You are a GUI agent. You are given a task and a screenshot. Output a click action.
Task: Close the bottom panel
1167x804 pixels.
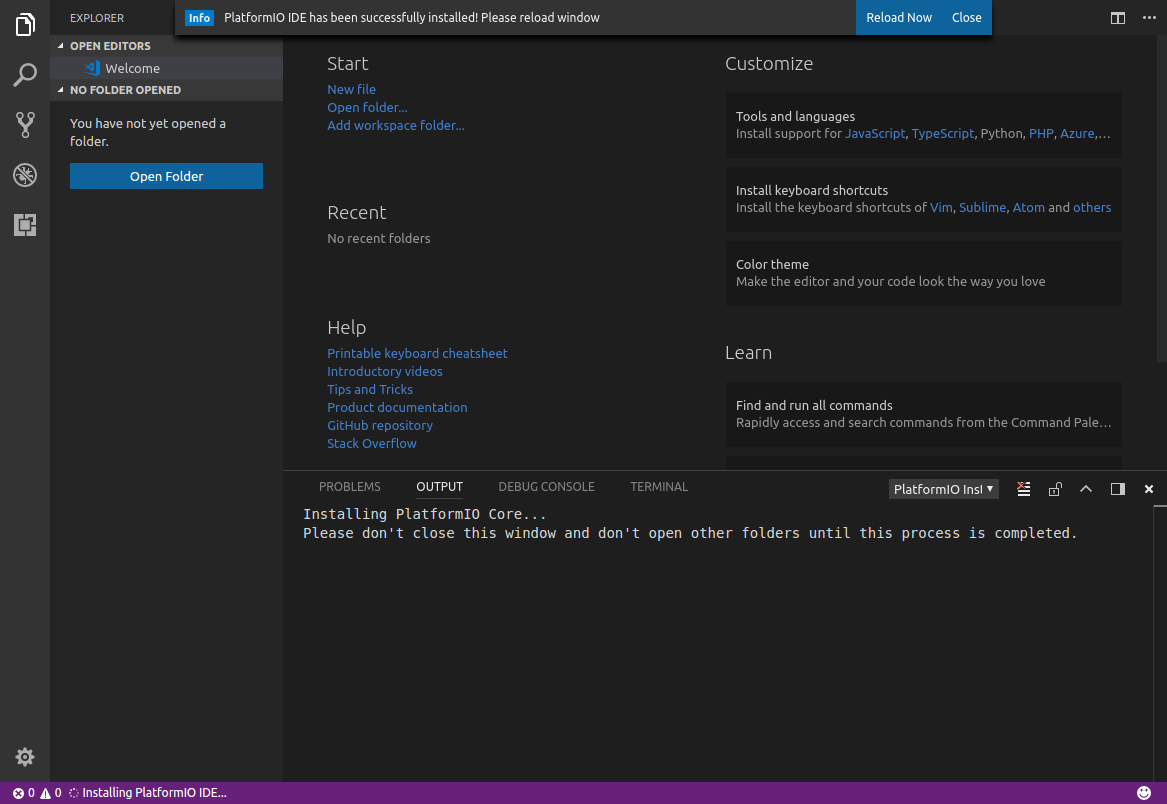(x=1148, y=489)
